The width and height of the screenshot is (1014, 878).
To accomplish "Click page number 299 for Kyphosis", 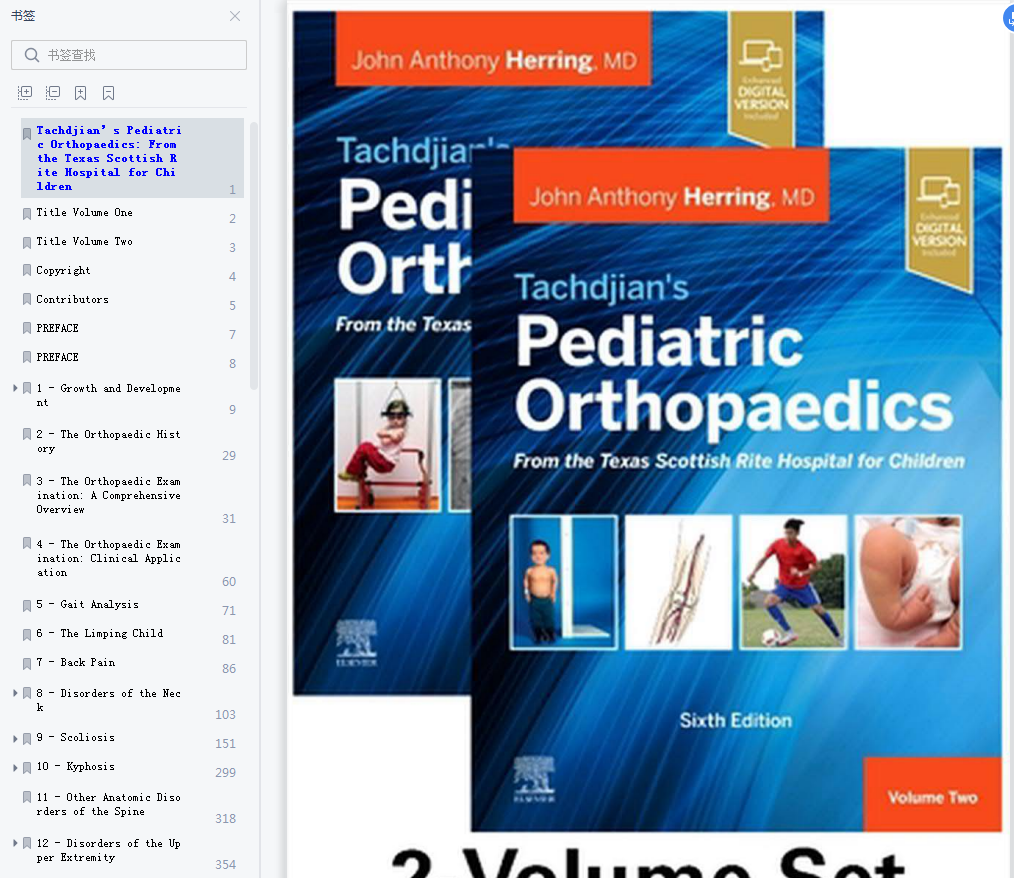I will coord(225,773).
